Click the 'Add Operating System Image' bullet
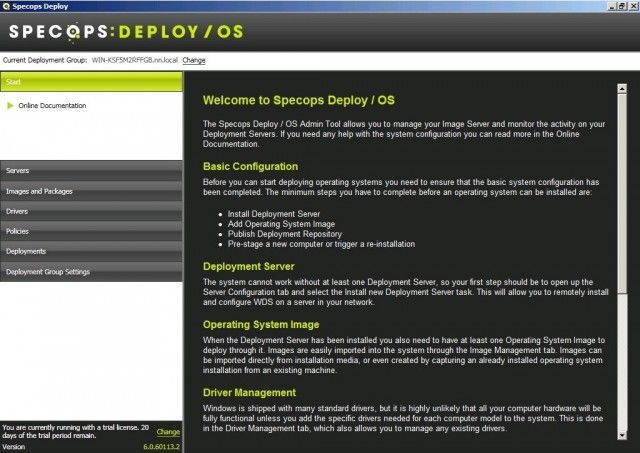640x453 pixels. 281,224
